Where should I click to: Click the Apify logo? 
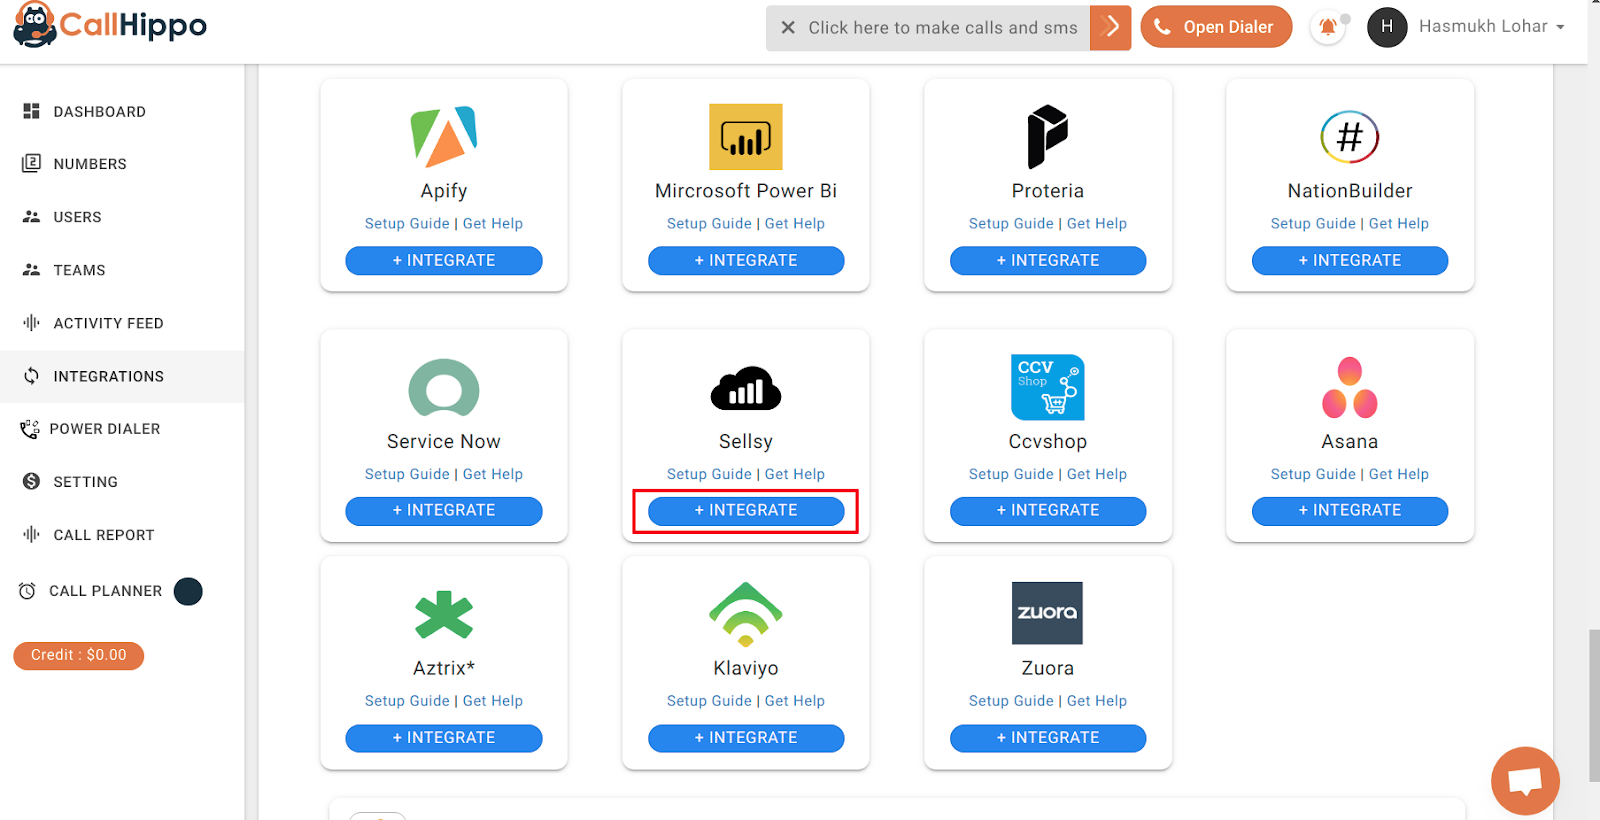click(444, 136)
